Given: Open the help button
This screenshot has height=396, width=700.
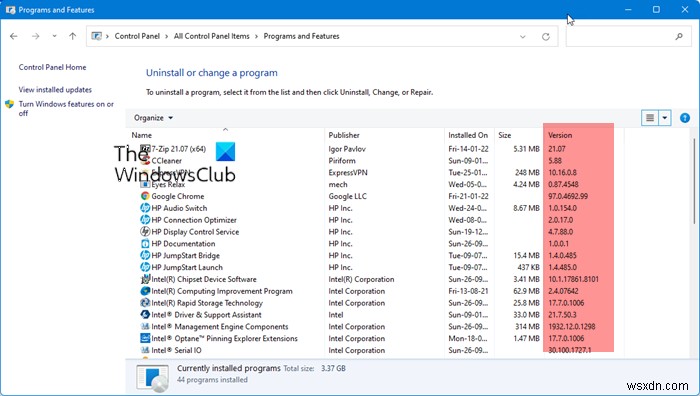Looking at the screenshot, I should tap(685, 118).
